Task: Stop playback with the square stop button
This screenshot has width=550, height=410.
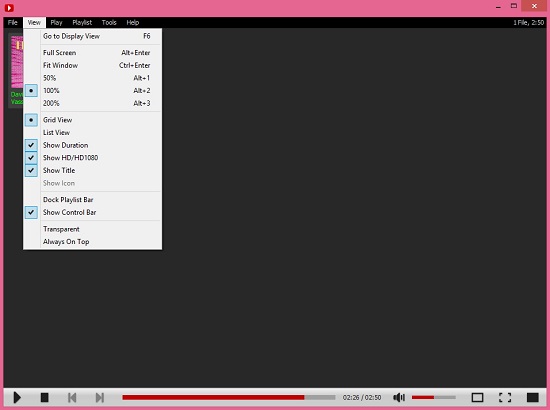Action: point(44,397)
